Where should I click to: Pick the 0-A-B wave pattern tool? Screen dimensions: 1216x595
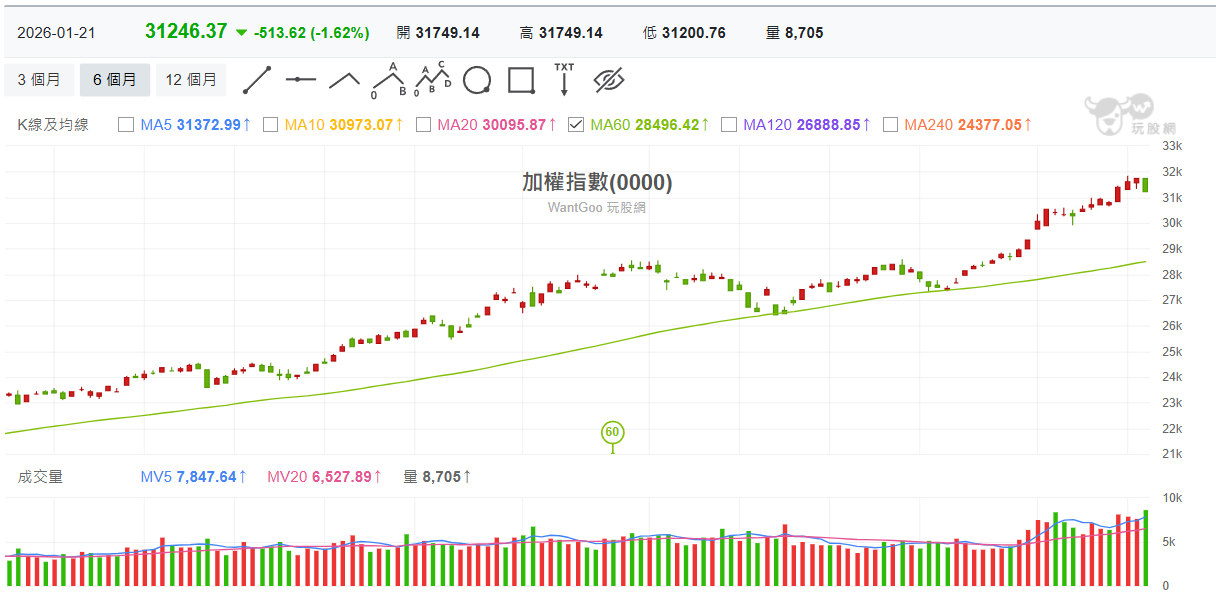(x=390, y=80)
